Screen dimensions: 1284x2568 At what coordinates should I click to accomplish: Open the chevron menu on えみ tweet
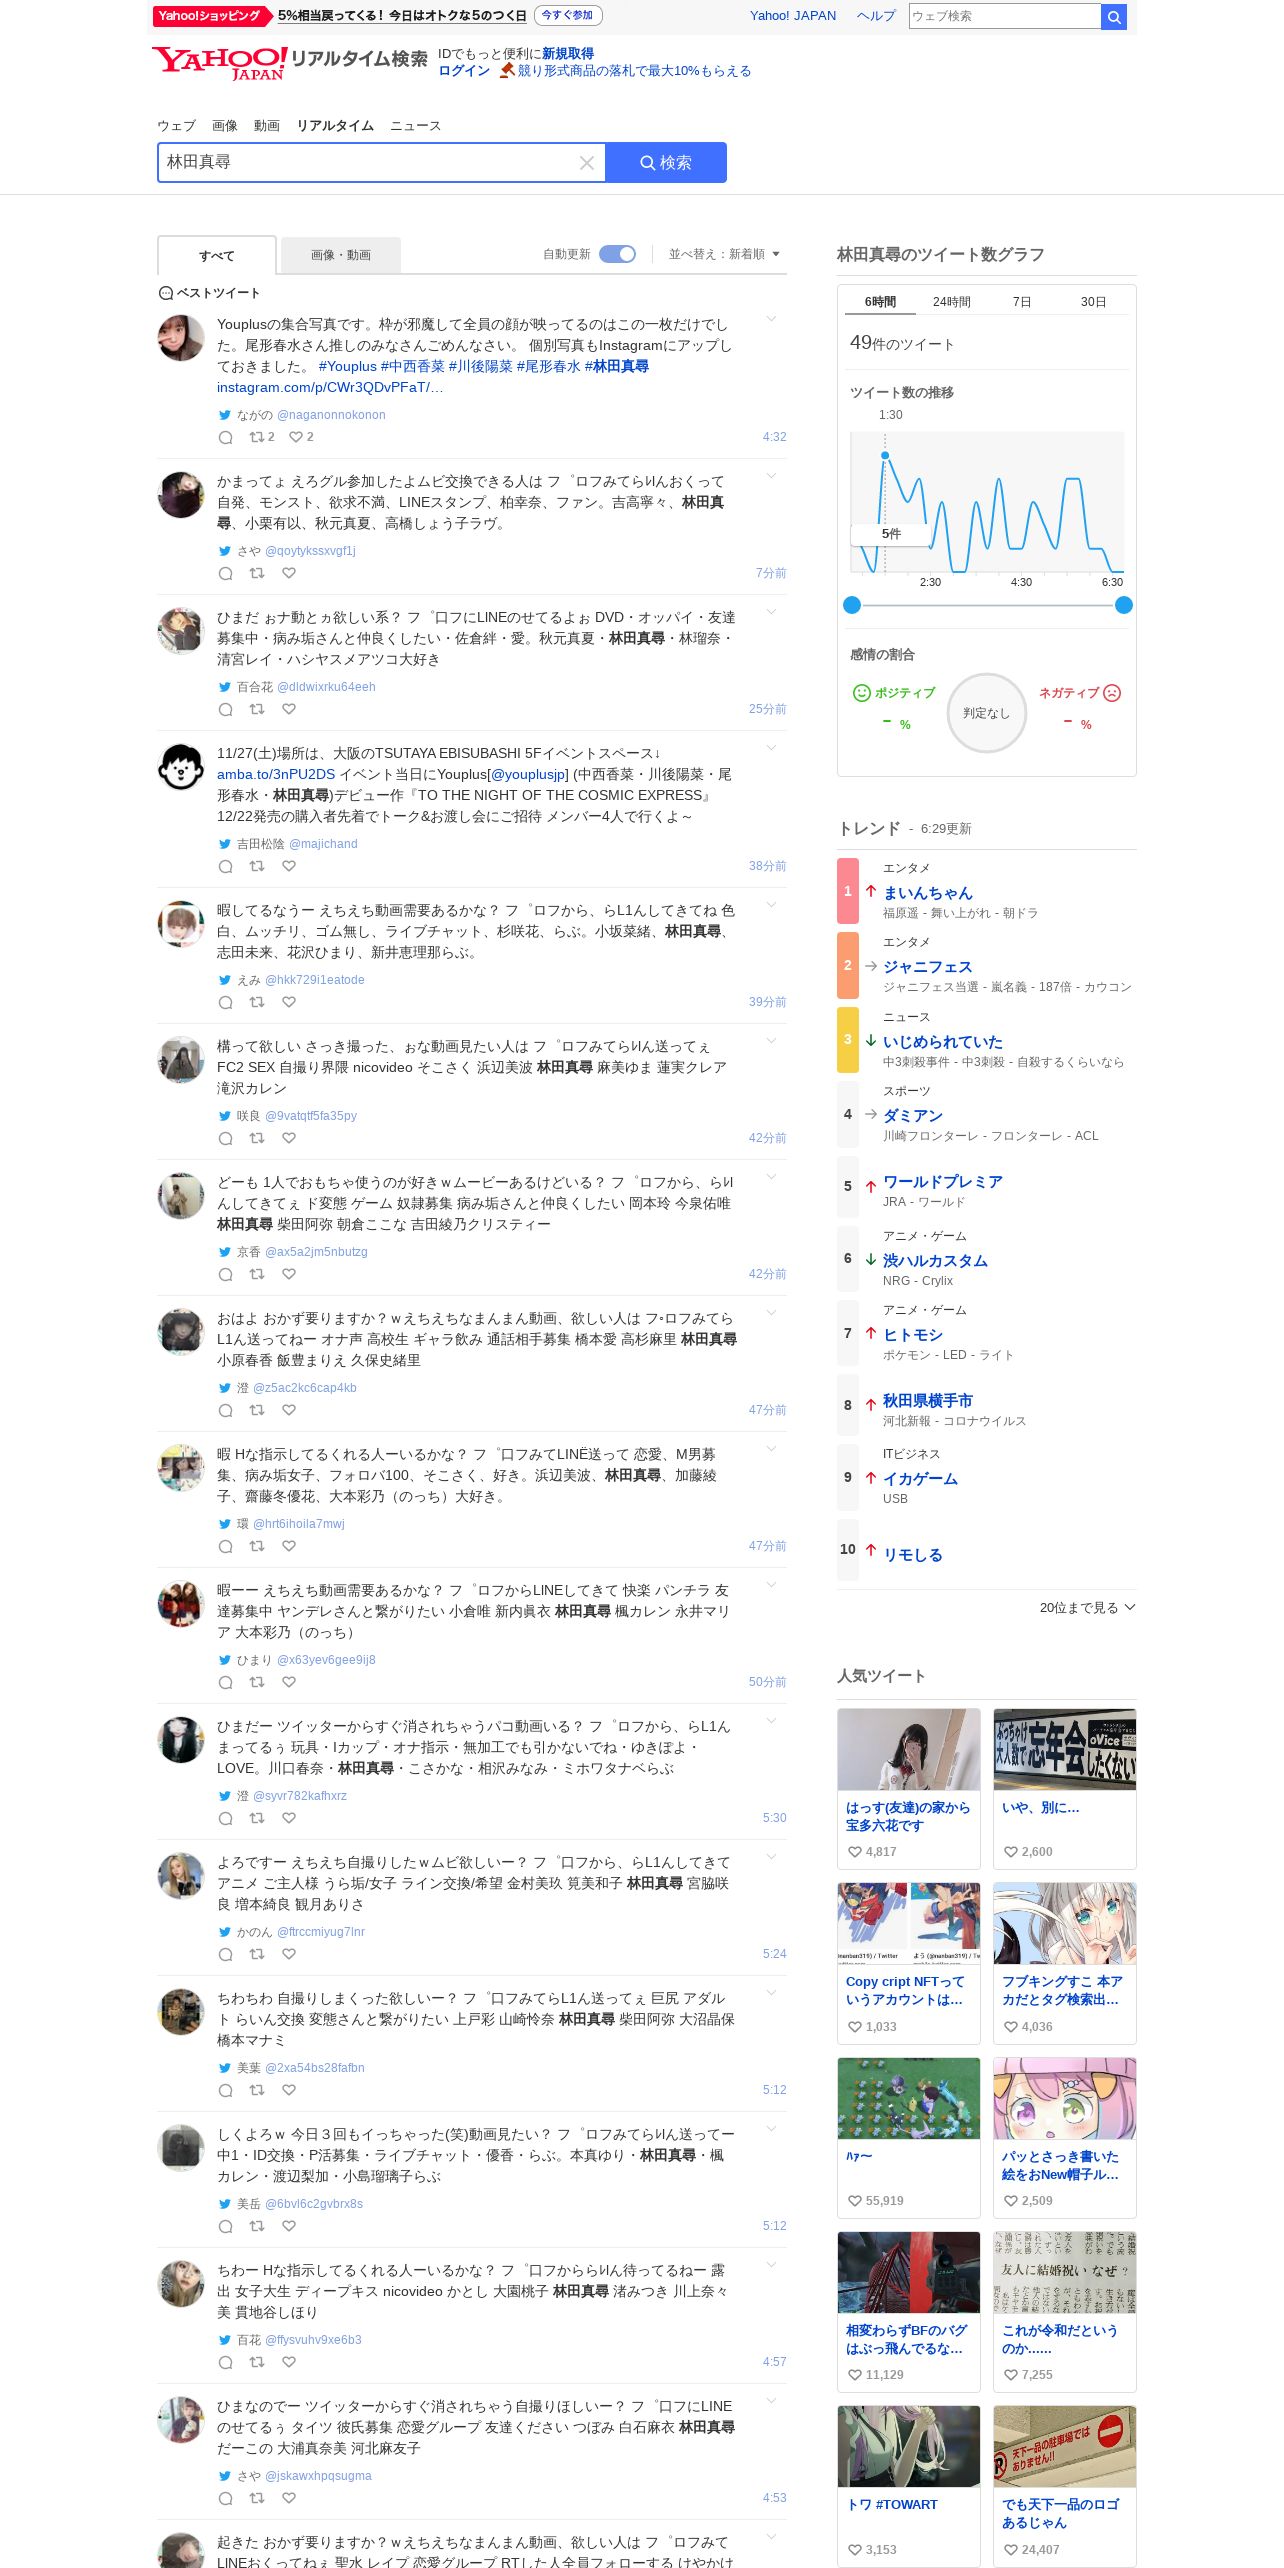click(x=771, y=905)
